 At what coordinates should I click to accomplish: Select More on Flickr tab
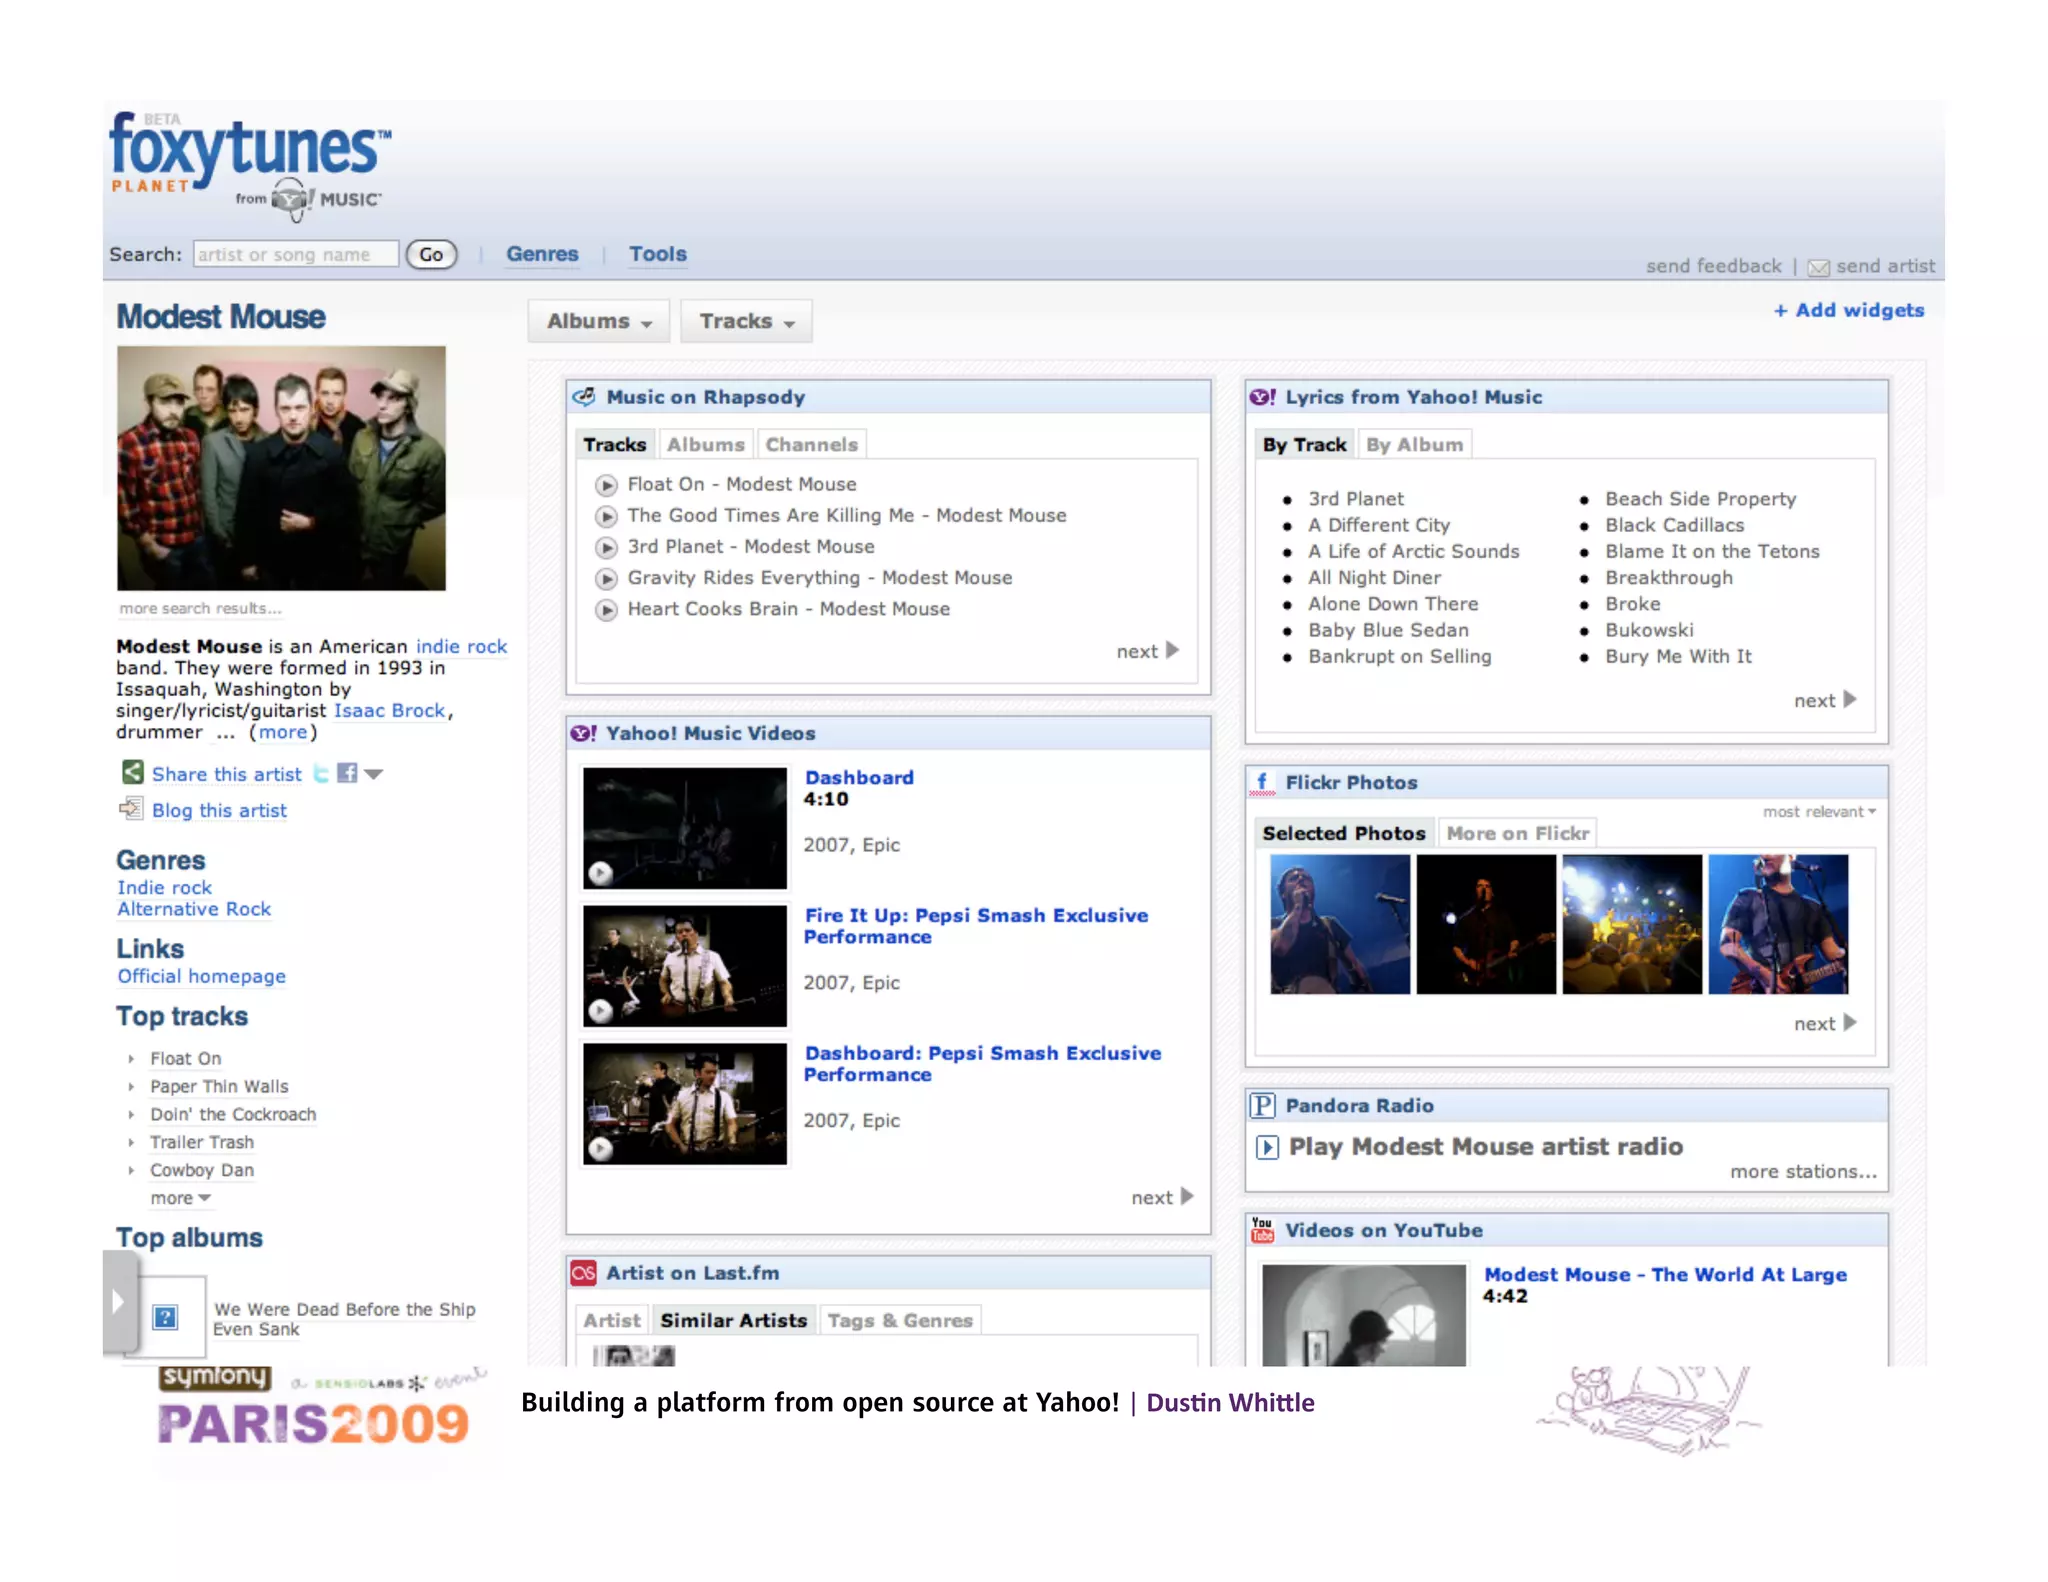[1517, 833]
